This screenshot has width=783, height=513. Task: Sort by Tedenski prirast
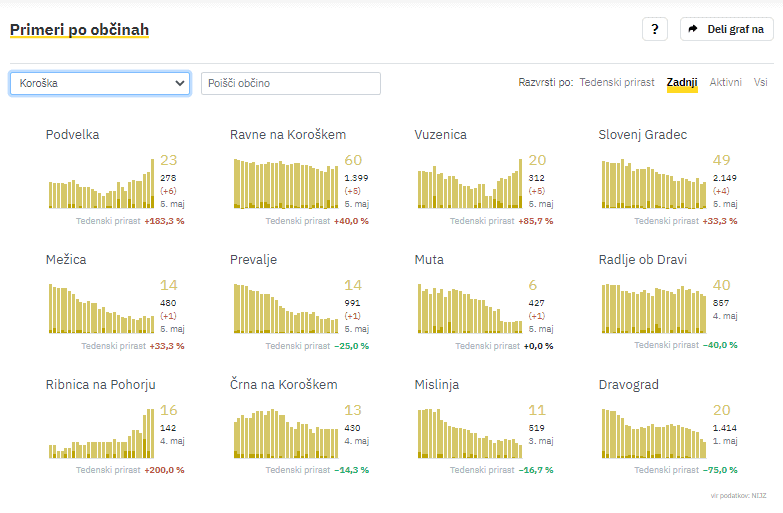click(617, 82)
